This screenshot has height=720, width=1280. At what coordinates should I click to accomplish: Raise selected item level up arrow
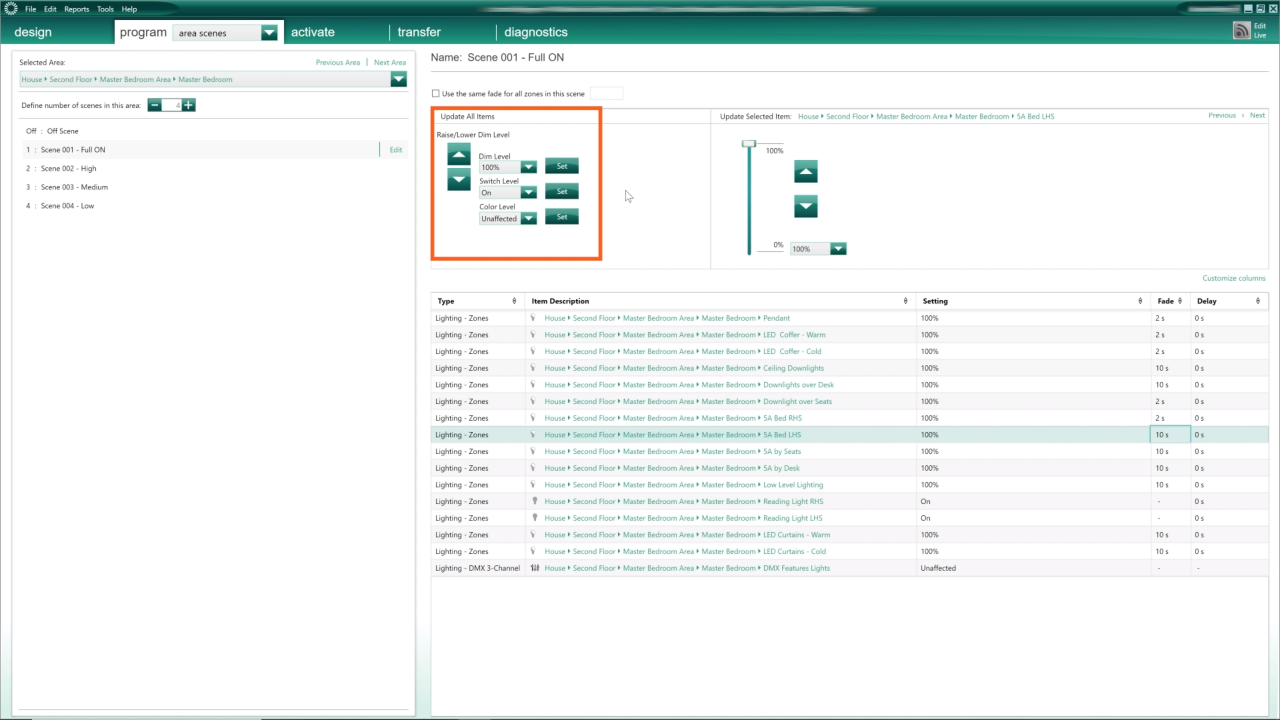tap(806, 172)
